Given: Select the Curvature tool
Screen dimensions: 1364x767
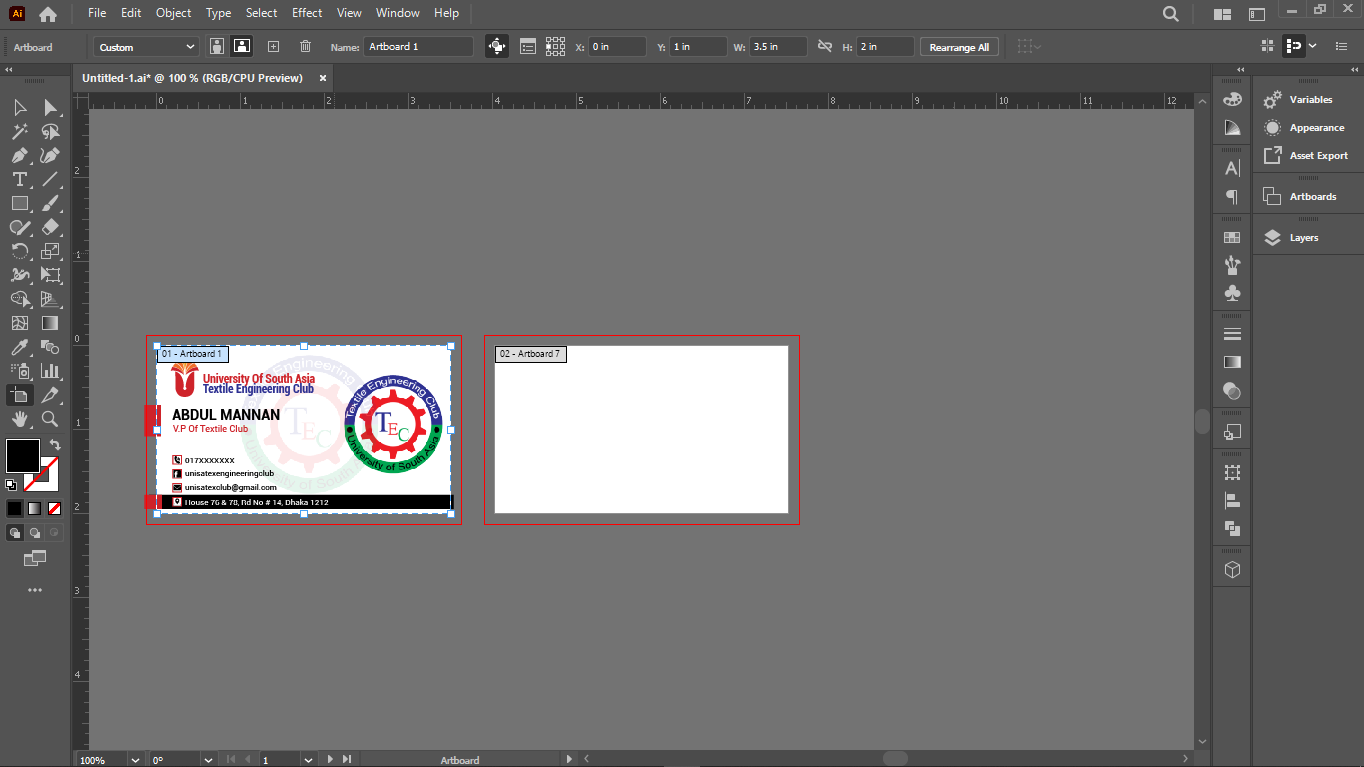Looking at the screenshot, I should (50, 155).
